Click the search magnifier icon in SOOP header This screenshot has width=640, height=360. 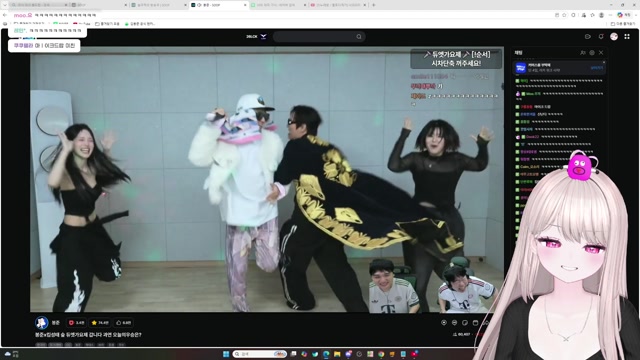click(359, 37)
